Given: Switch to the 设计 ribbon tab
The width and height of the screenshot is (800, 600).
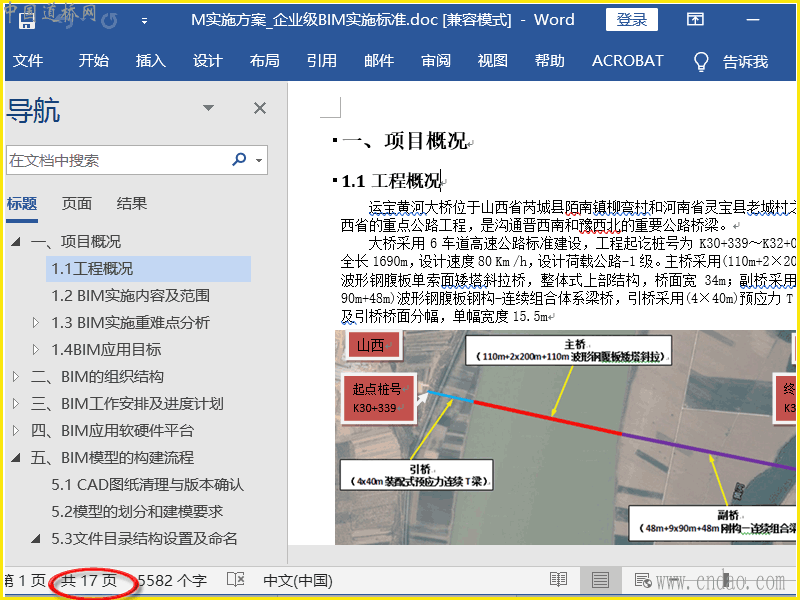Looking at the screenshot, I should (x=207, y=61).
